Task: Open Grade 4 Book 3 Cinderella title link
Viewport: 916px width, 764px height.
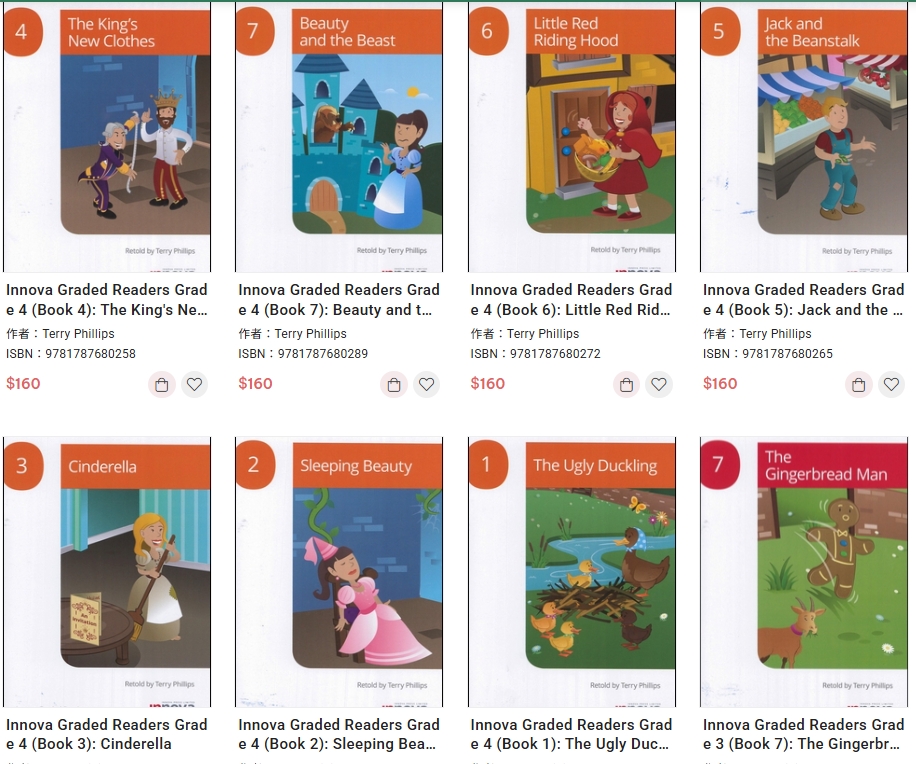Action: click(x=107, y=734)
